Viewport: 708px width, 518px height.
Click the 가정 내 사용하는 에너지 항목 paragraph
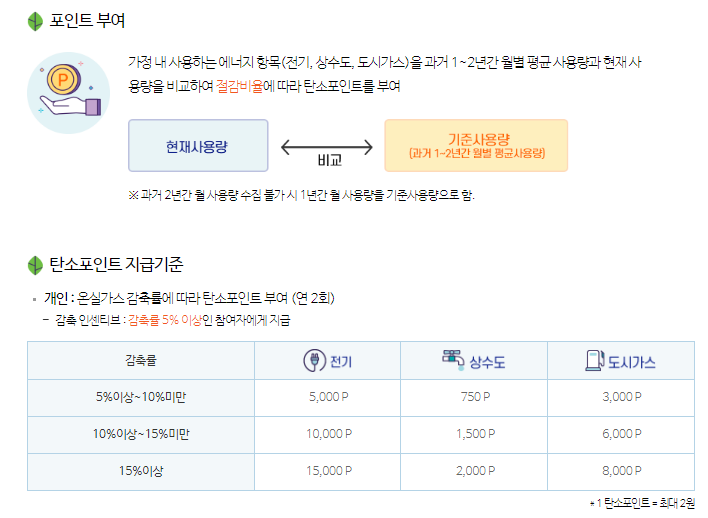point(385,74)
